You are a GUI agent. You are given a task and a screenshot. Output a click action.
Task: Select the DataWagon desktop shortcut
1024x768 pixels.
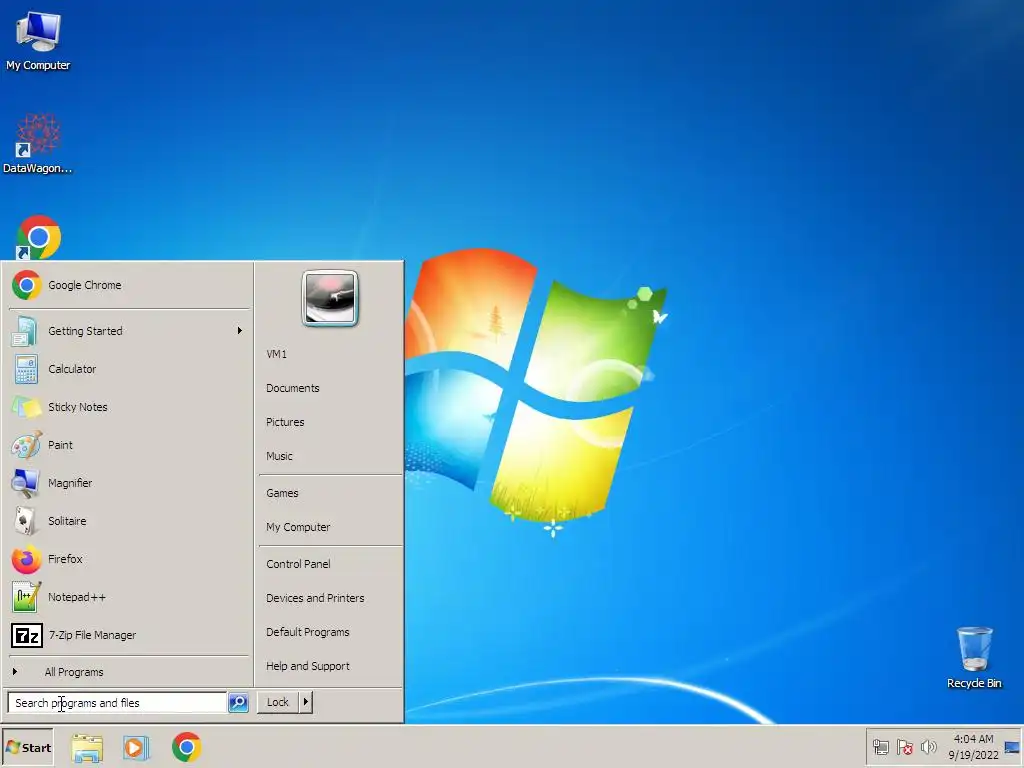[38, 144]
